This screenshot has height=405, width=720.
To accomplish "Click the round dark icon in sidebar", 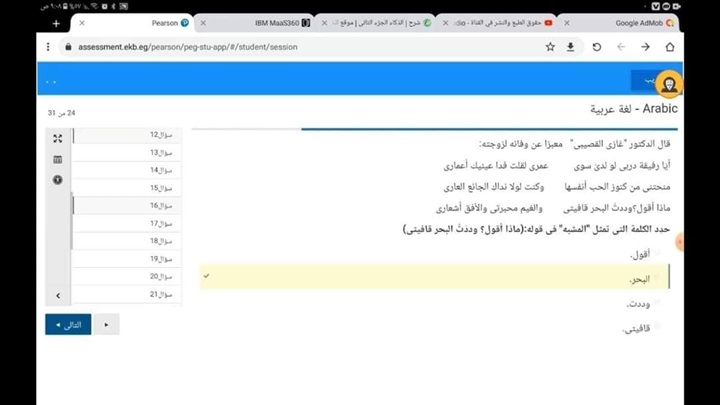I will [58, 180].
